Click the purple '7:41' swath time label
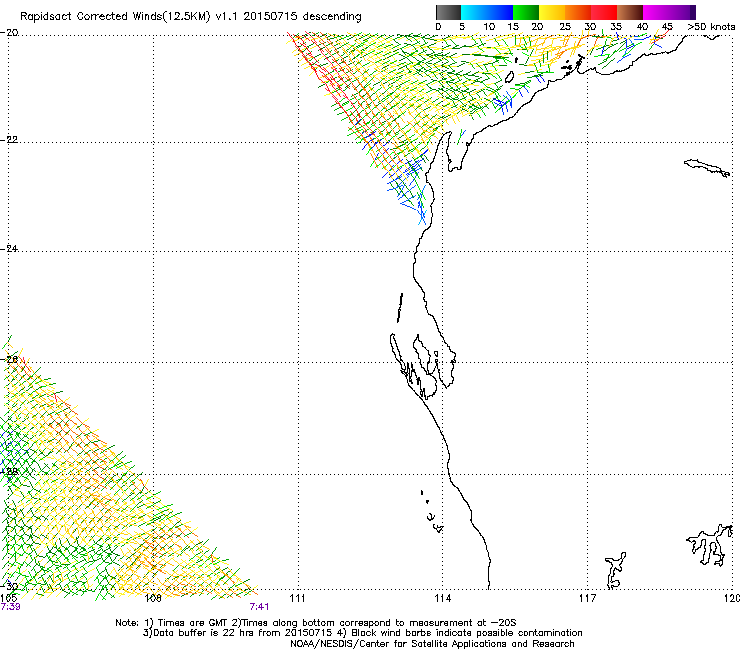 [260, 607]
